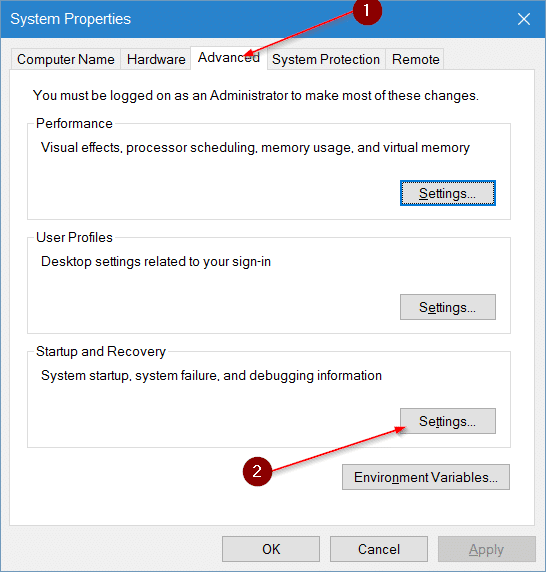The image size is (546, 572).
Task: Click the System Properties title text
Action: (70, 19)
